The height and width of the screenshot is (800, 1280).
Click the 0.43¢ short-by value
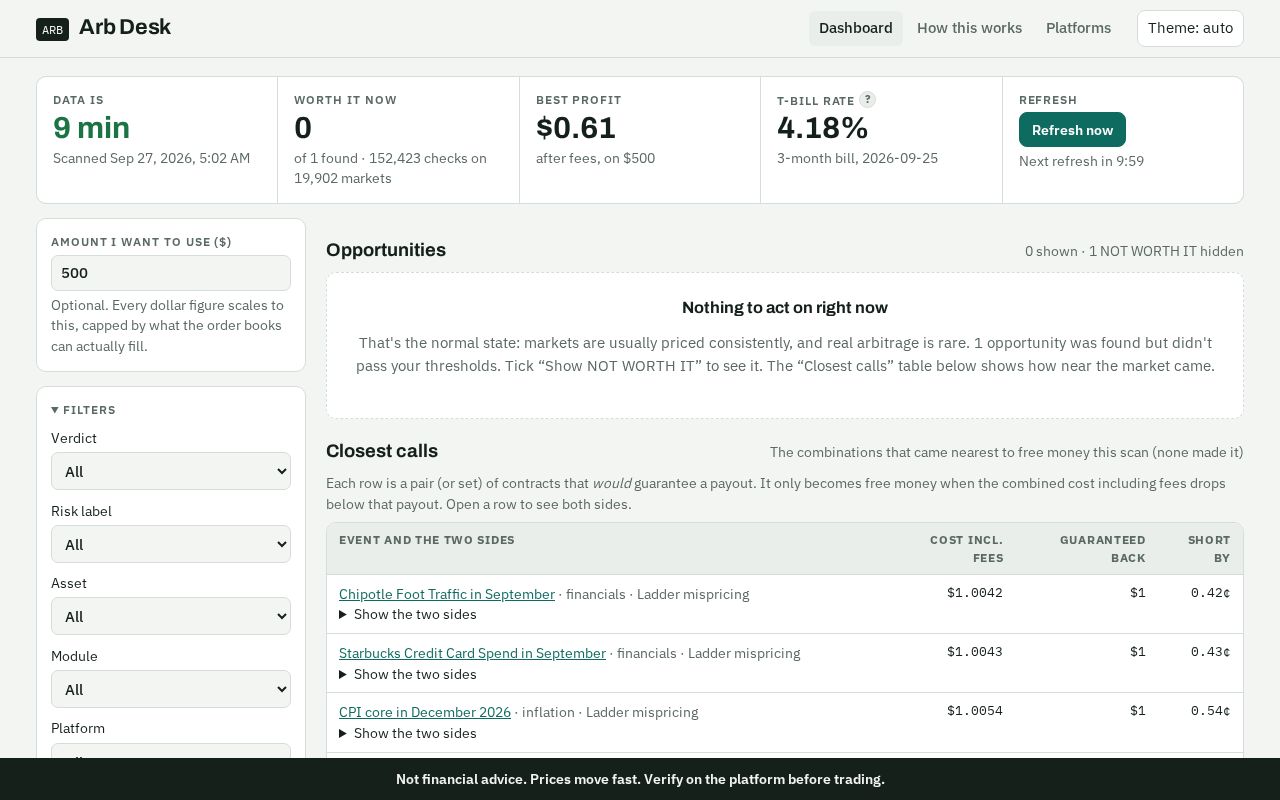(x=1210, y=652)
